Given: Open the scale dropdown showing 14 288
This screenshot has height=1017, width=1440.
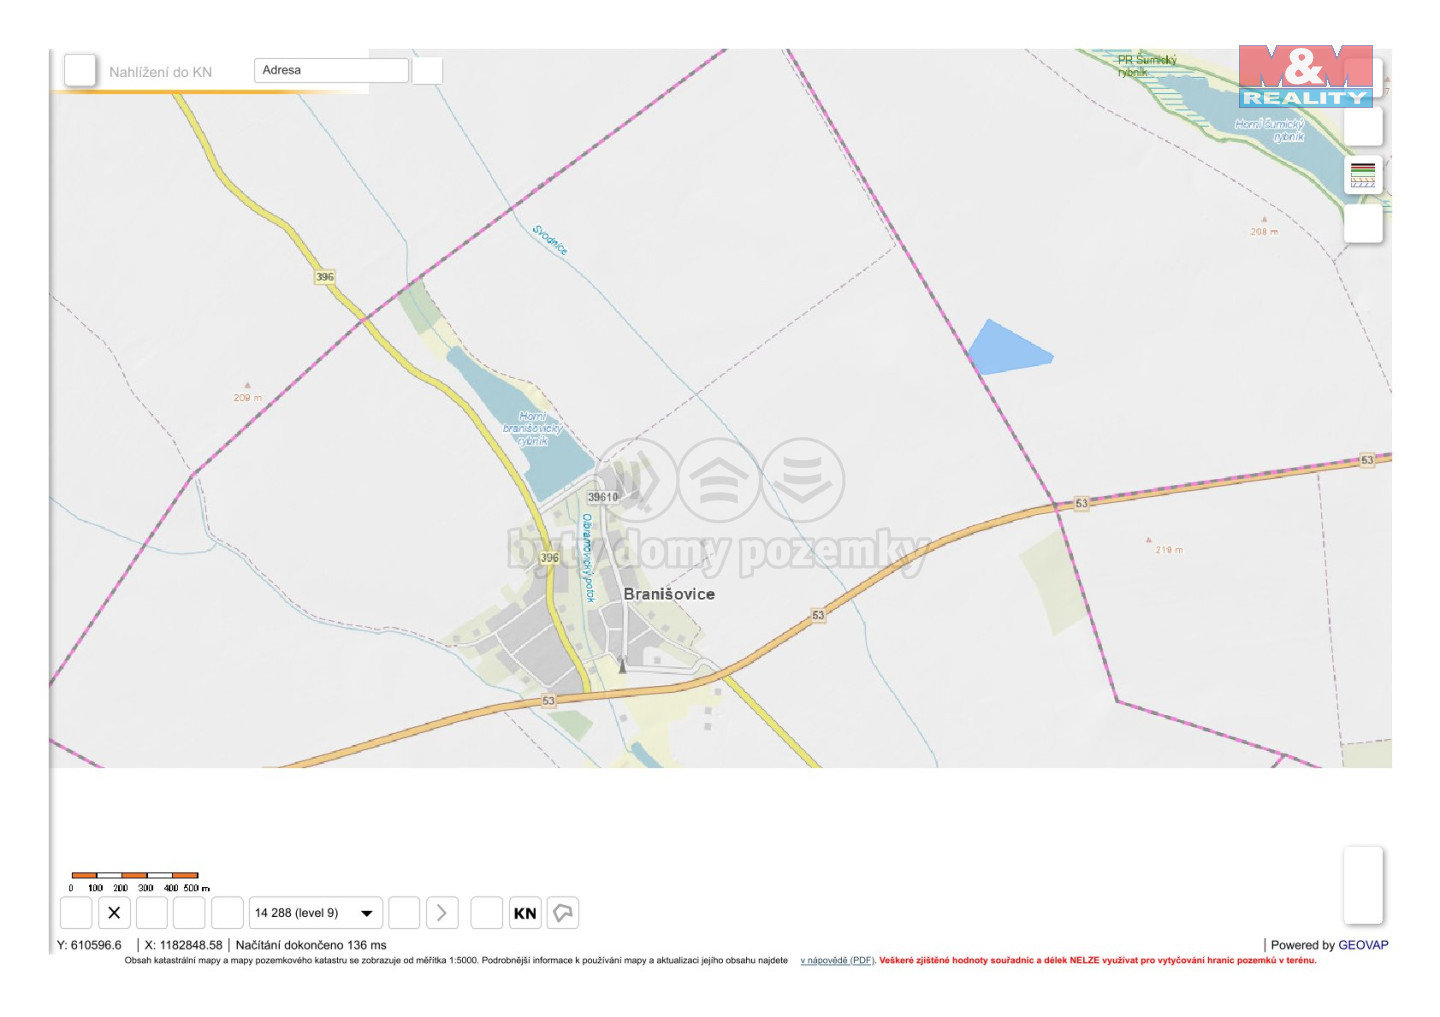Looking at the screenshot, I should coord(315,913).
